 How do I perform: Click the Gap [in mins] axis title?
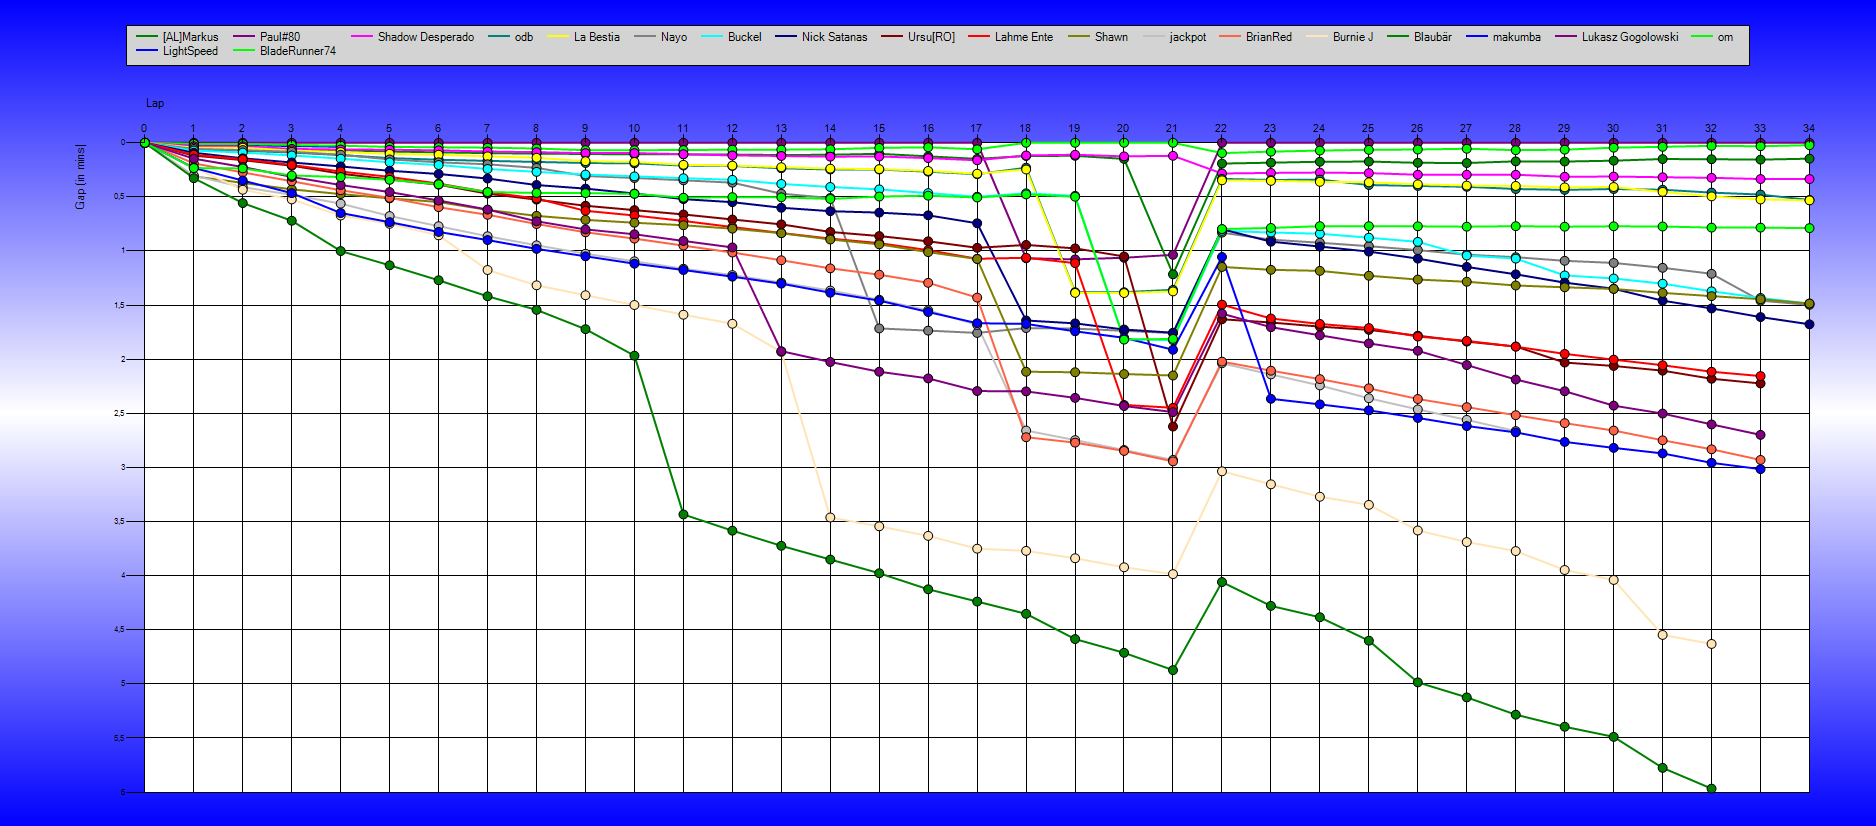tap(80, 176)
